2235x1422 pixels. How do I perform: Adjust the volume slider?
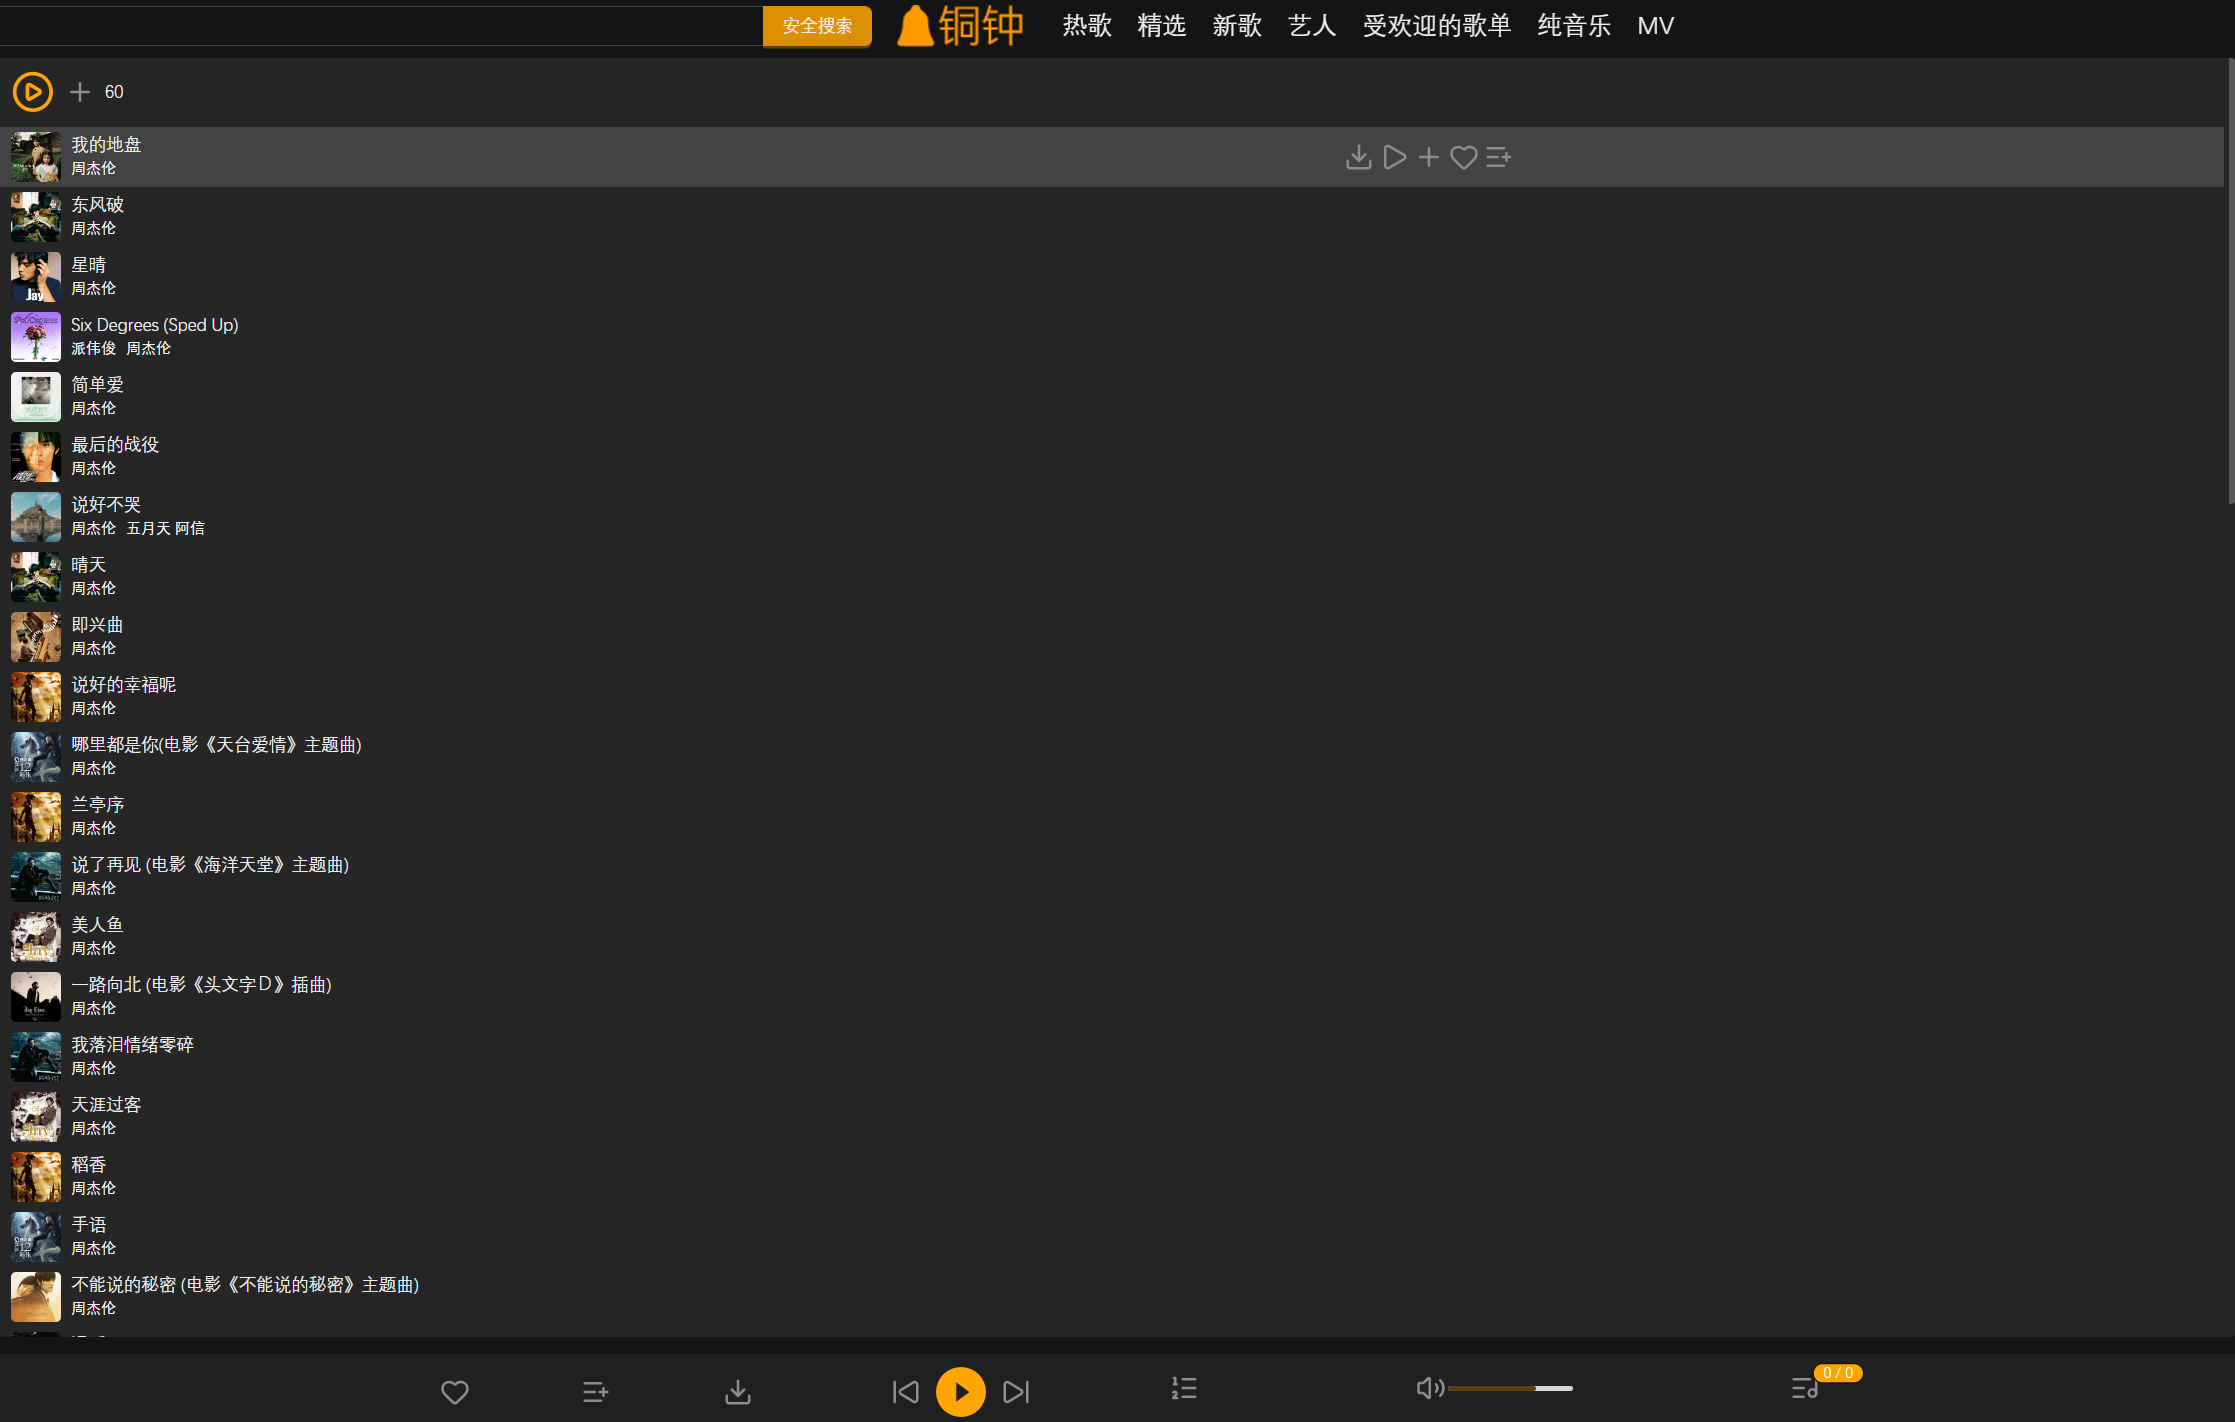point(1510,1388)
